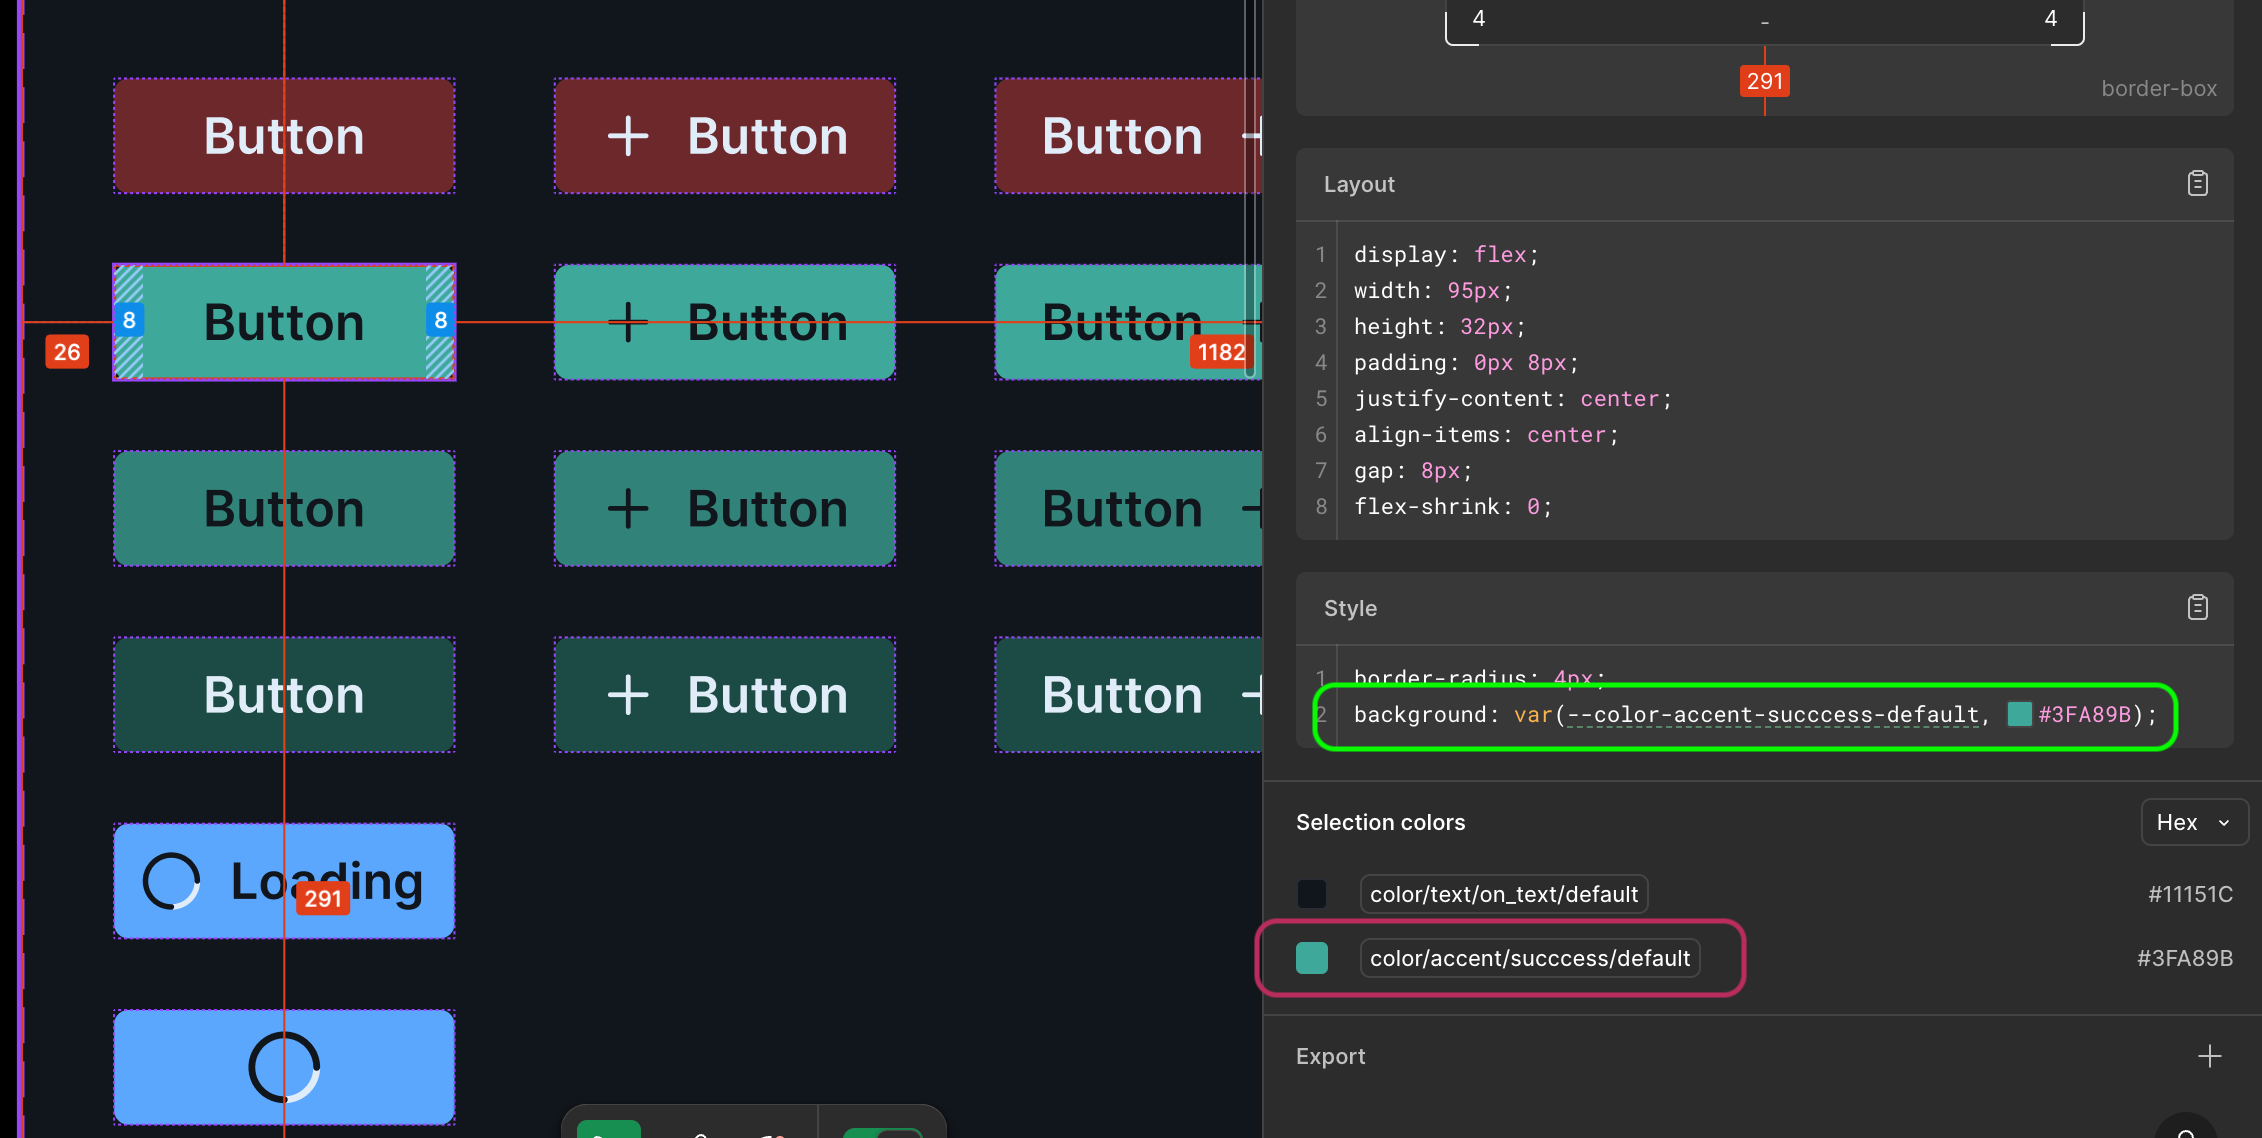This screenshot has width=2262, height=1138.
Task: Click the Layout section heading
Action: click(1359, 184)
